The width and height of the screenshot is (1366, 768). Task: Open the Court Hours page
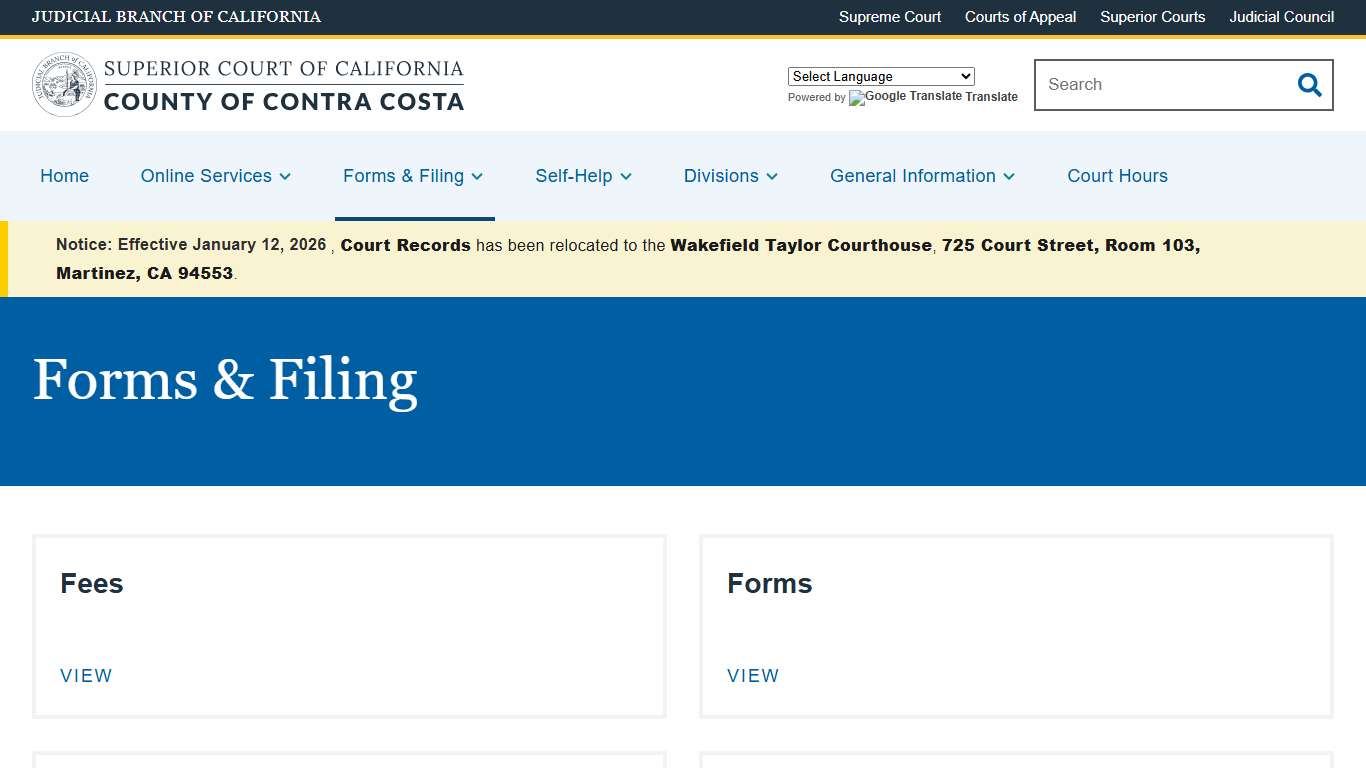point(1117,176)
